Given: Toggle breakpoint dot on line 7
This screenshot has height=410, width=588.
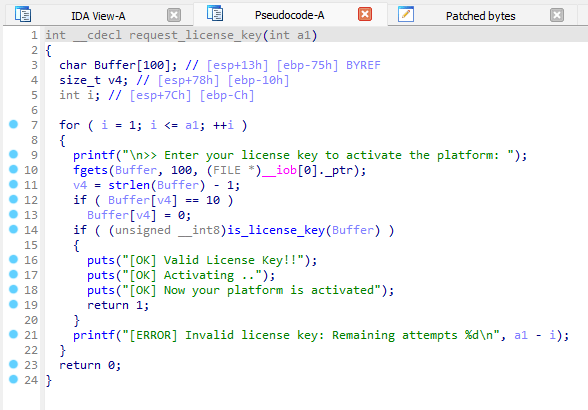Looking at the screenshot, I should click(14, 124).
